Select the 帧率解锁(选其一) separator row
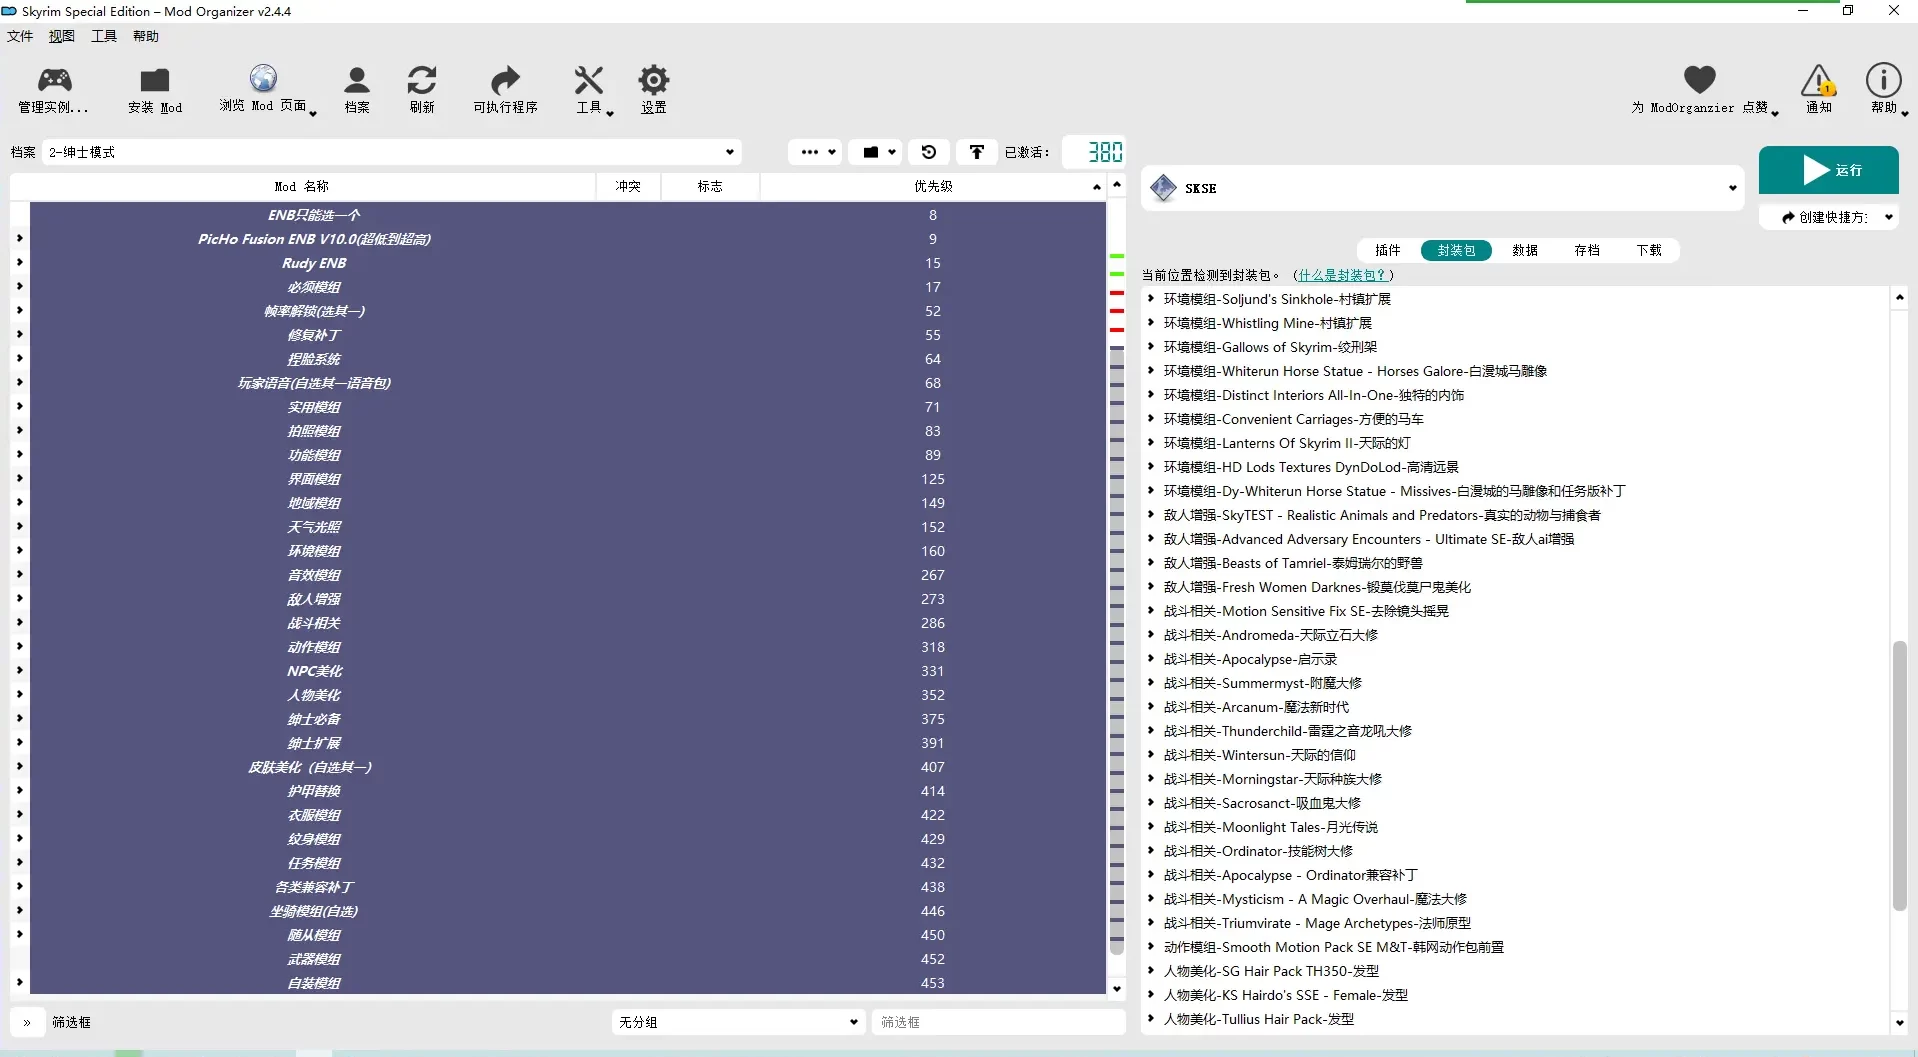 click(568, 311)
